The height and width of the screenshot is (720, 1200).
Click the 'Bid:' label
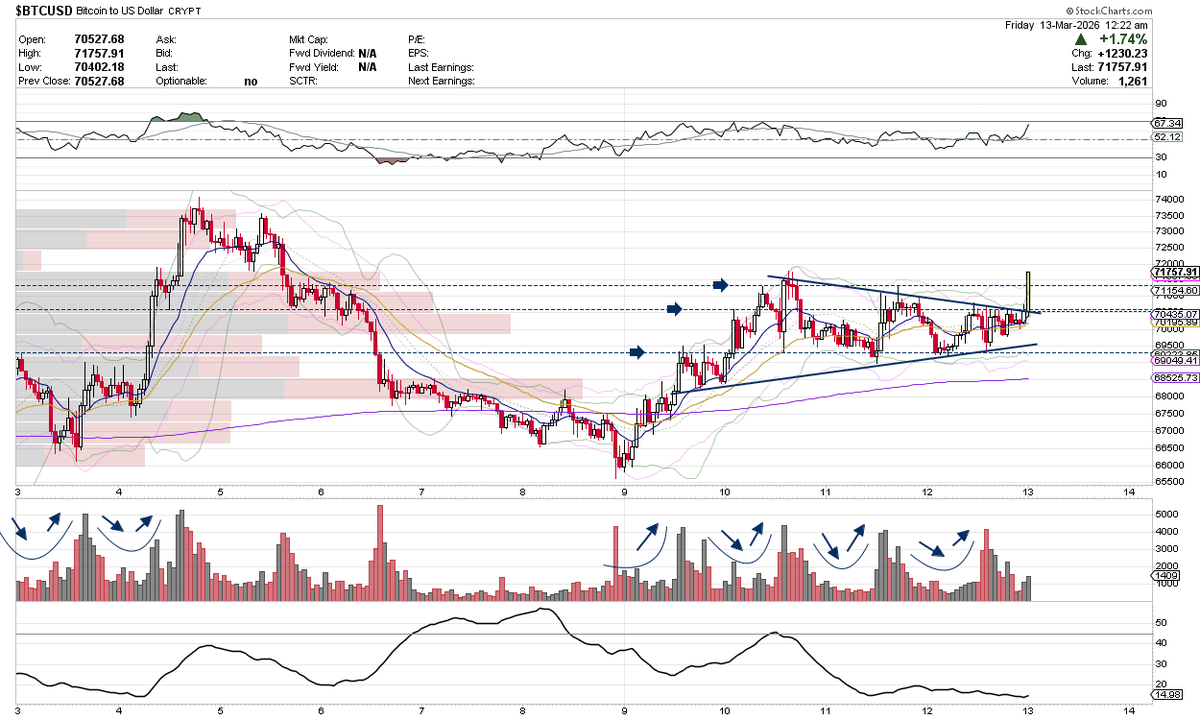(165, 53)
